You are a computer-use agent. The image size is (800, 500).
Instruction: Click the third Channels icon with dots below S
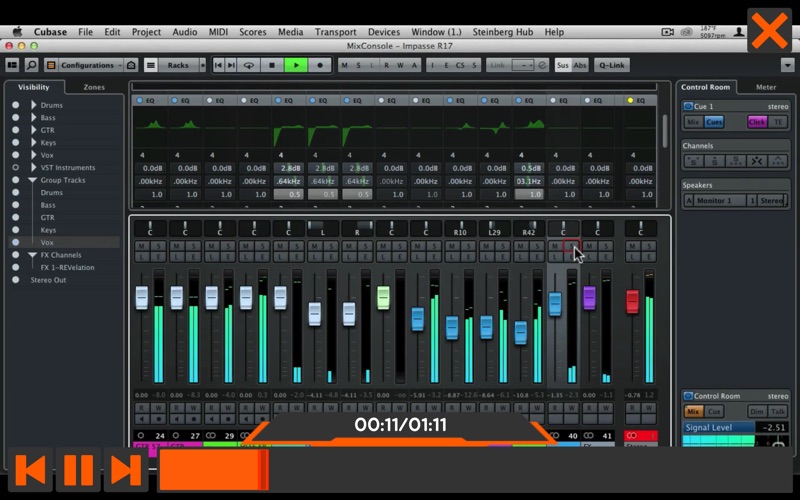tap(735, 161)
